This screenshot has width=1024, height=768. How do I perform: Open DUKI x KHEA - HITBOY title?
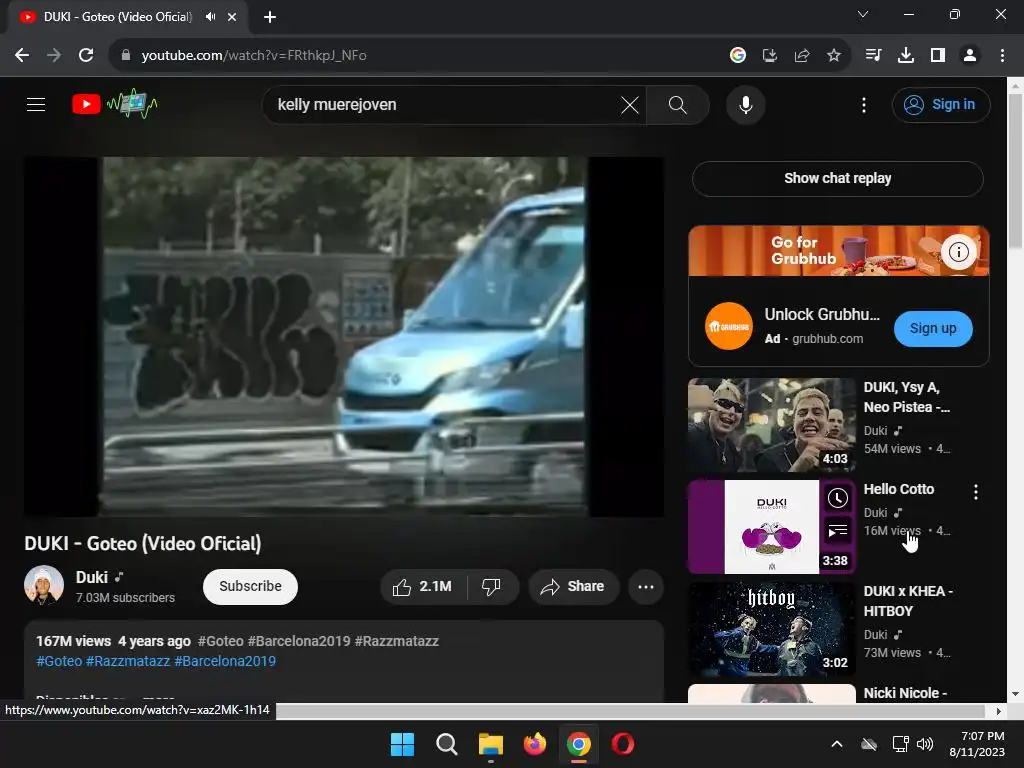tap(908, 601)
